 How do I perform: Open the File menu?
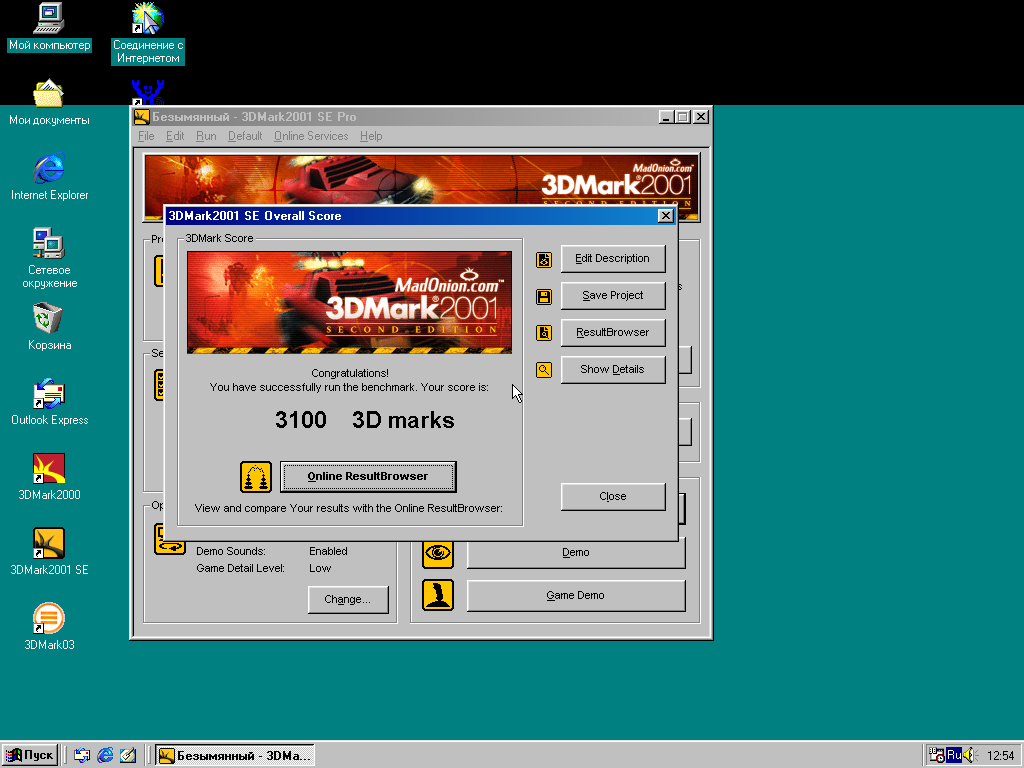pyautogui.click(x=146, y=136)
